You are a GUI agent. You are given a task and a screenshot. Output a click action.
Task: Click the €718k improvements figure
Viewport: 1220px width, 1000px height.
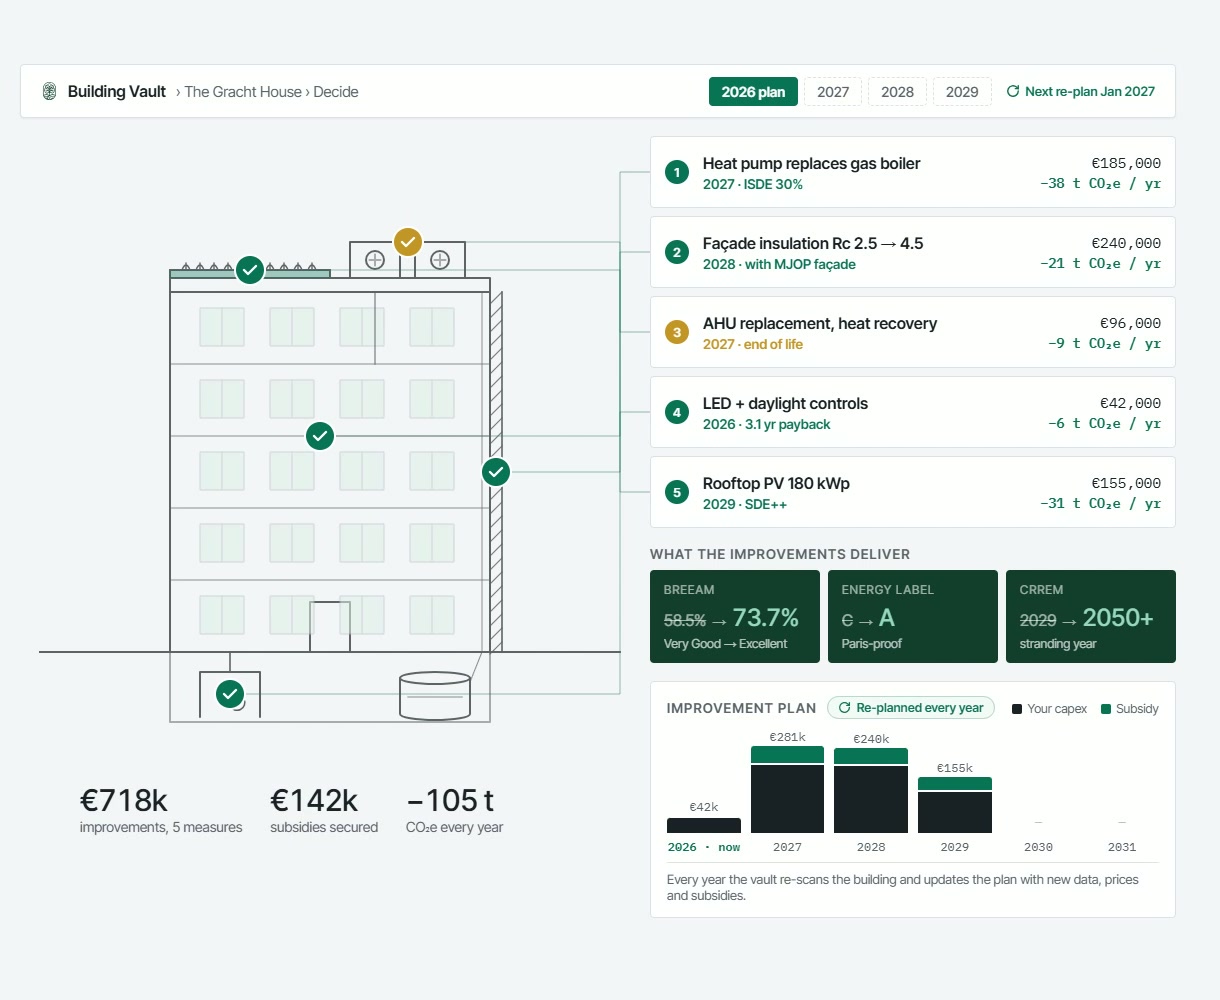pyautogui.click(x=124, y=800)
